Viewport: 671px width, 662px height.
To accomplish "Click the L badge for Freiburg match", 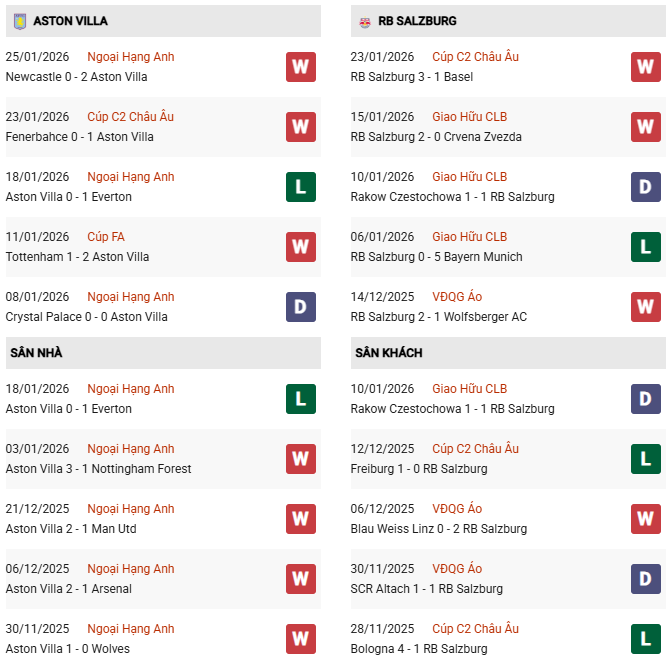I will [x=645, y=459].
